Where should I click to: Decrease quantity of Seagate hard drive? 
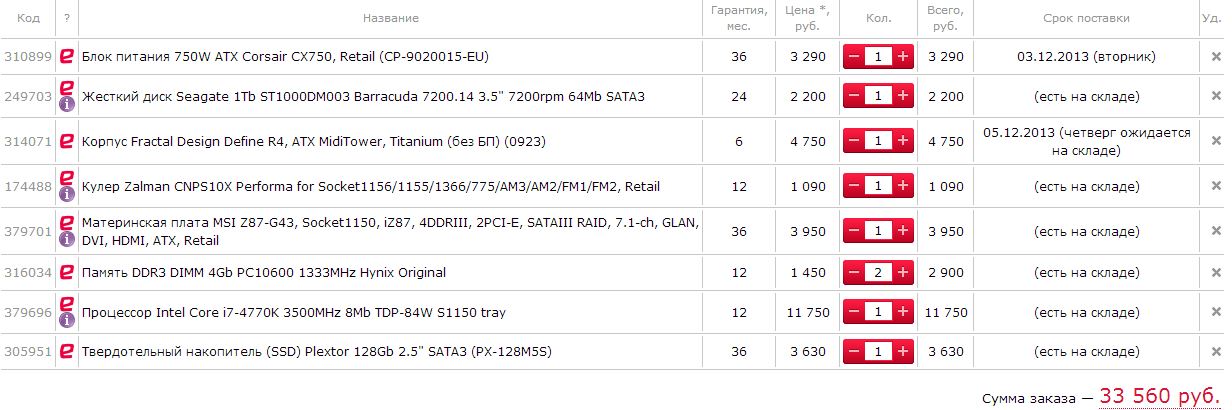pos(854,97)
